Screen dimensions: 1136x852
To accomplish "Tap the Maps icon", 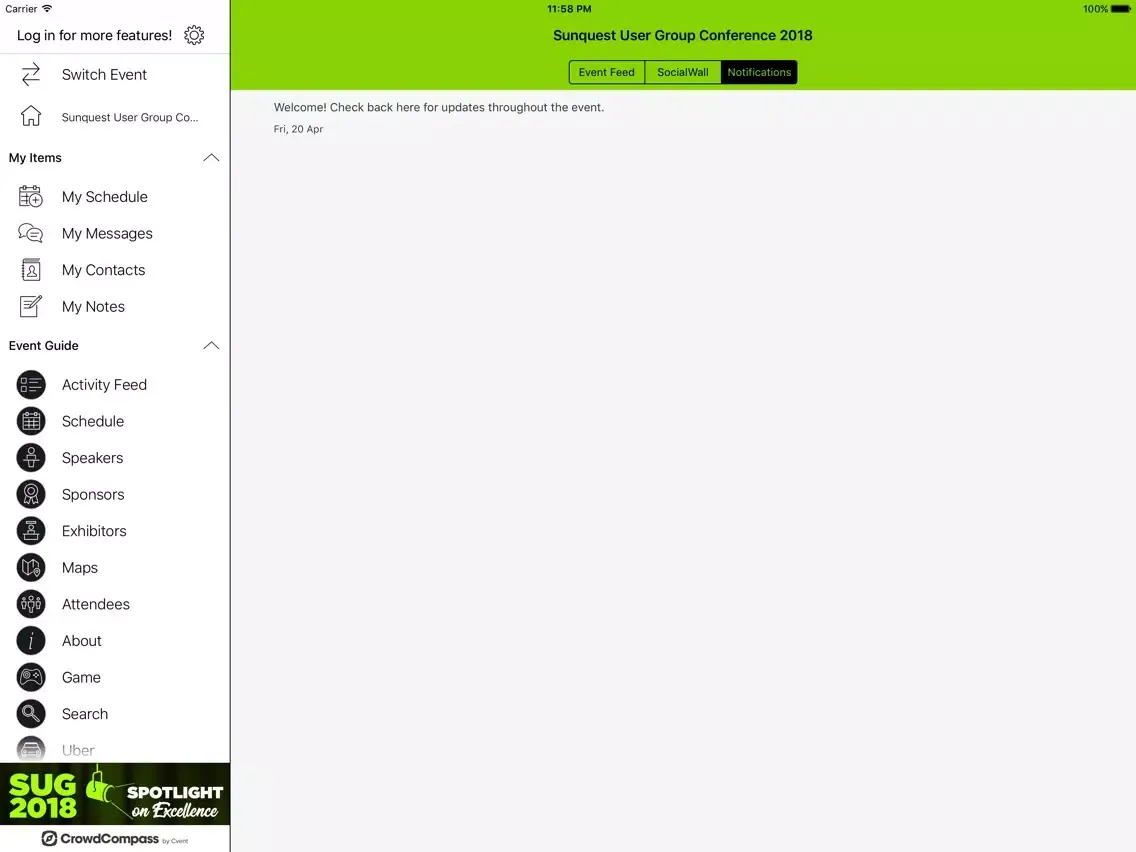I will 31,567.
